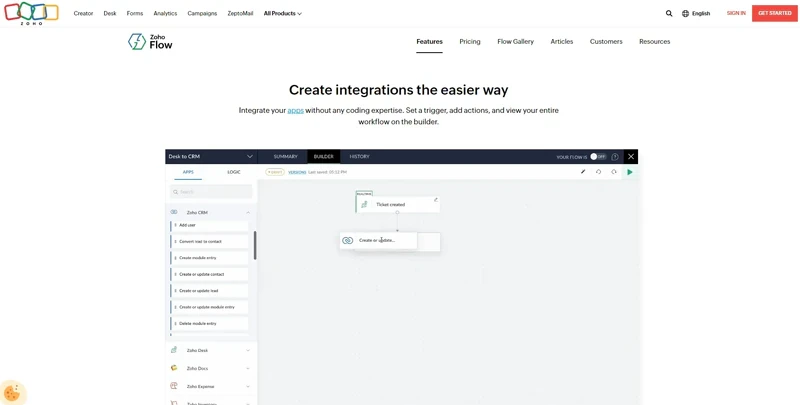
Task: Click the Draft status badge
Action: tap(275, 172)
